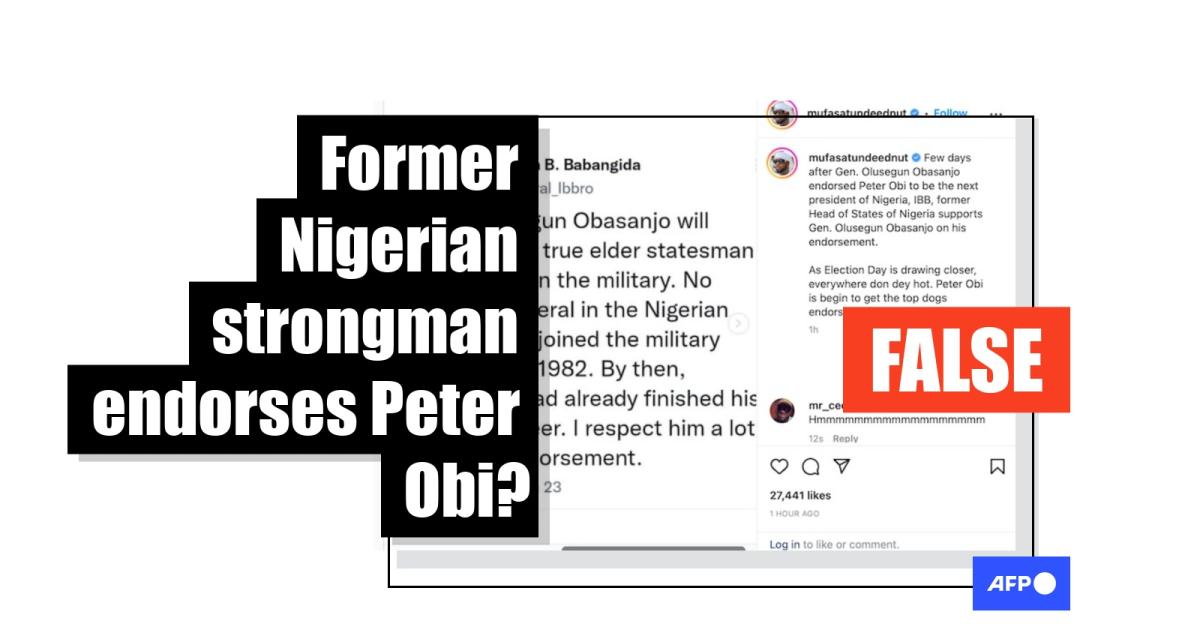Click the Follow link
The image size is (1200, 630).
(x=950, y=113)
